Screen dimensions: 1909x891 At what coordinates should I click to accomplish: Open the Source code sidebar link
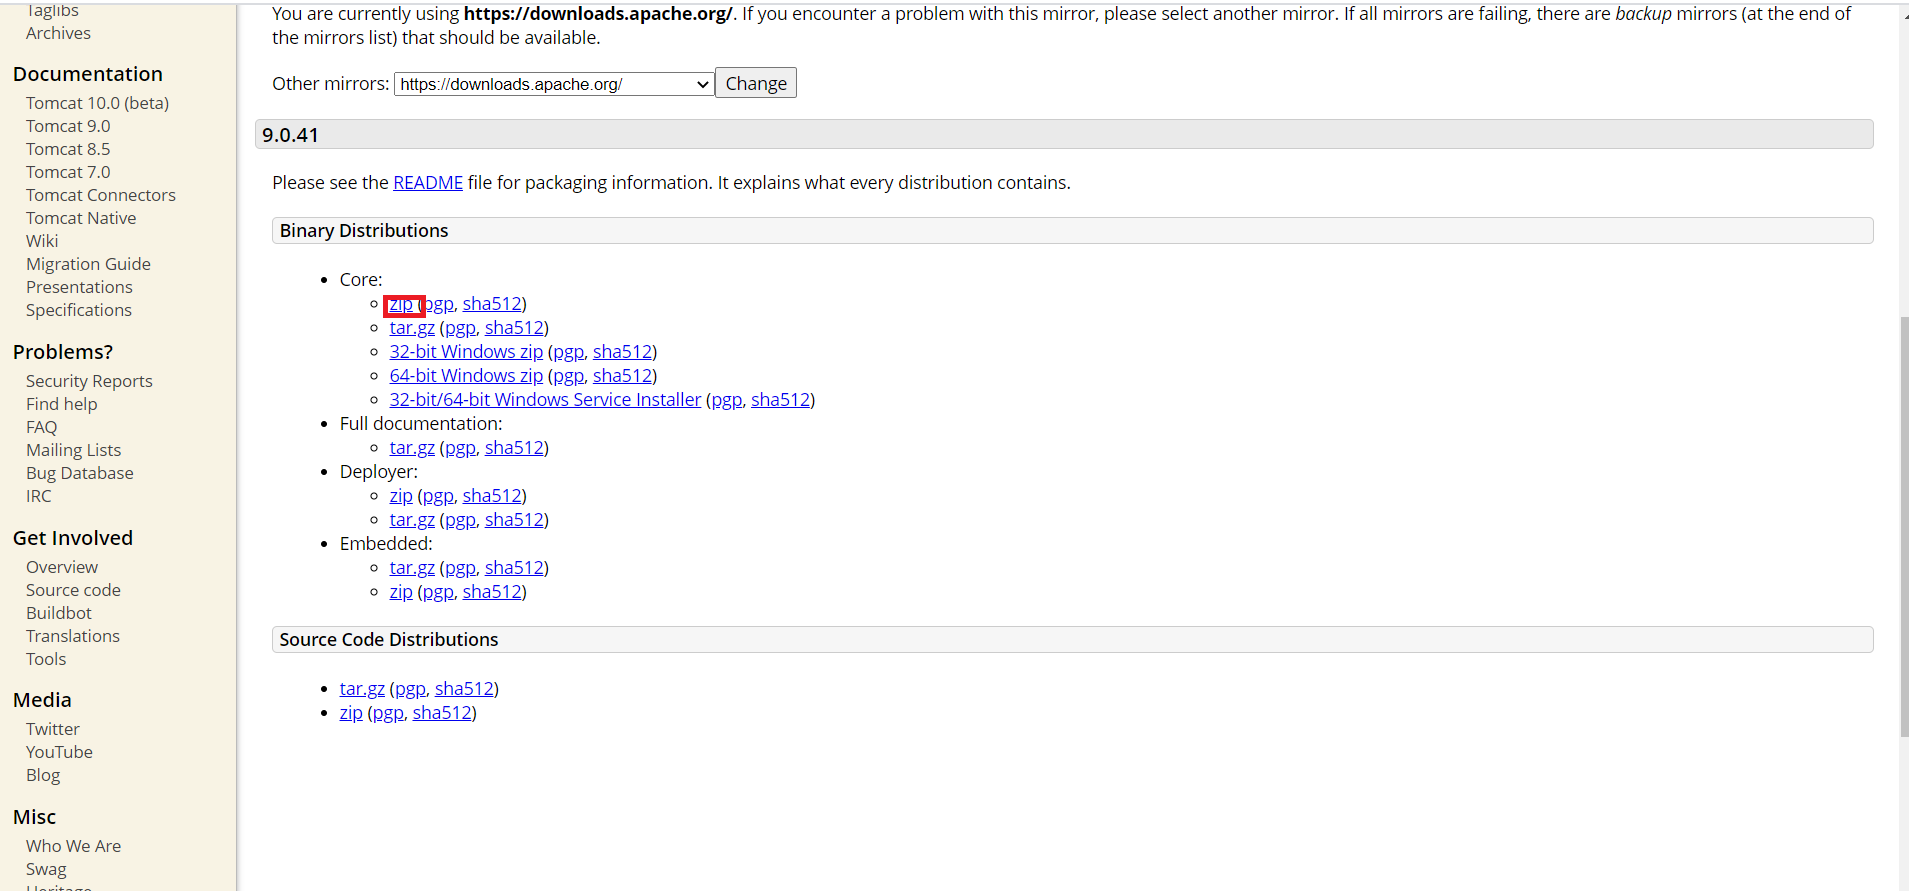pyautogui.click(x=73, y=590)
